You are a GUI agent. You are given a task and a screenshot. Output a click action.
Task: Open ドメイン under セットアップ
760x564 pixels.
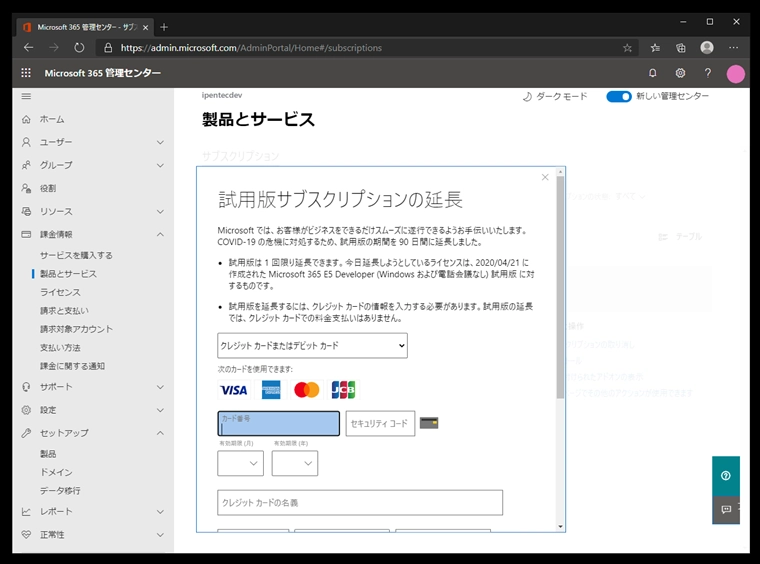coord(56,472)
